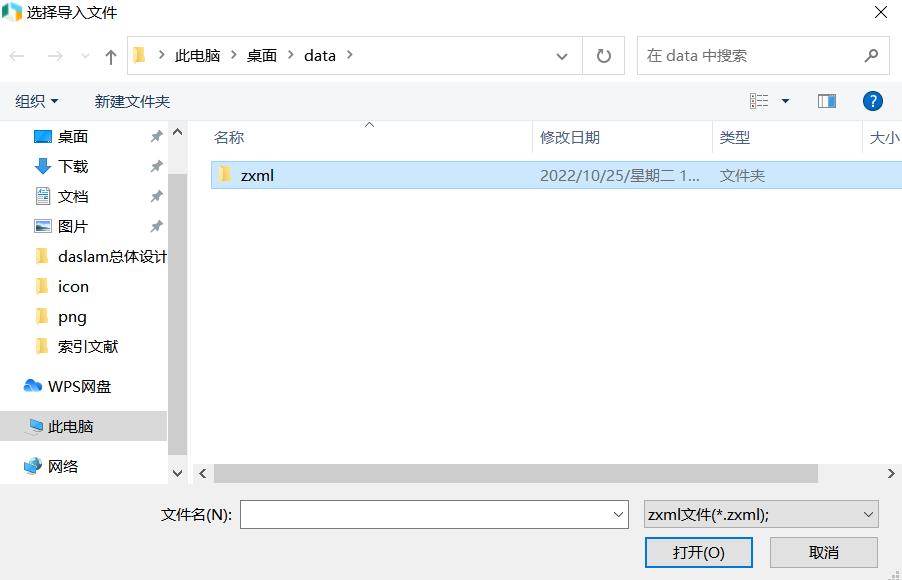
Task: Go forward with the right arrow
Action: tap(55, 56)
